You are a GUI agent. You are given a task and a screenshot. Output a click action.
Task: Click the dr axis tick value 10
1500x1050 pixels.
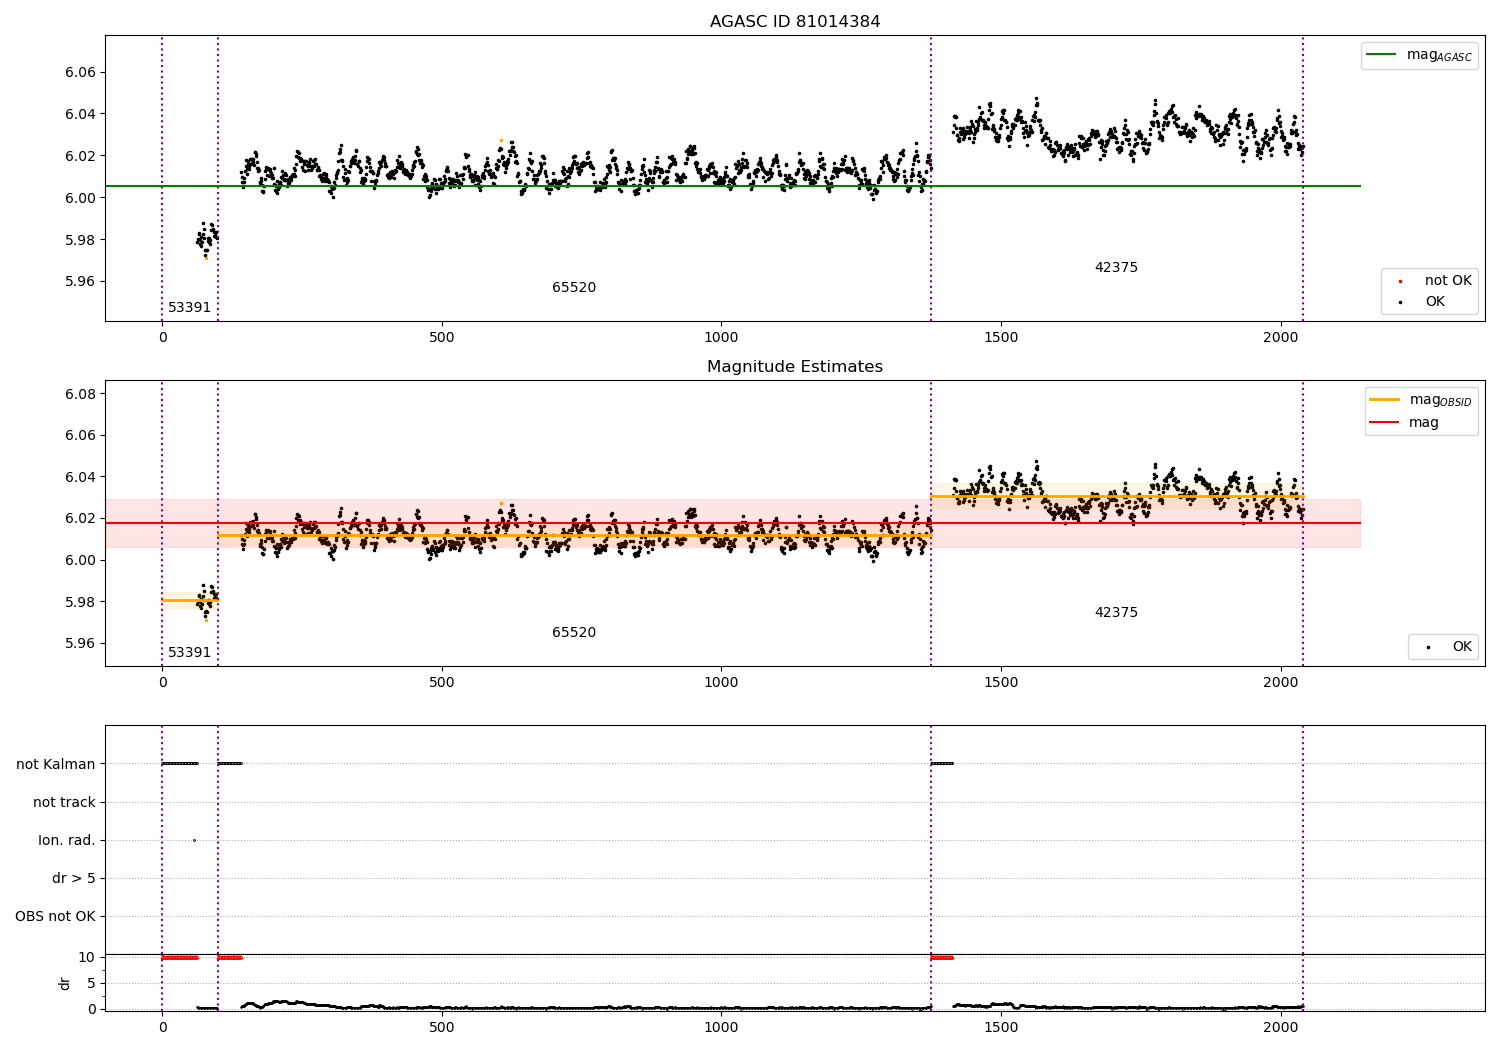tap(87, 957)
